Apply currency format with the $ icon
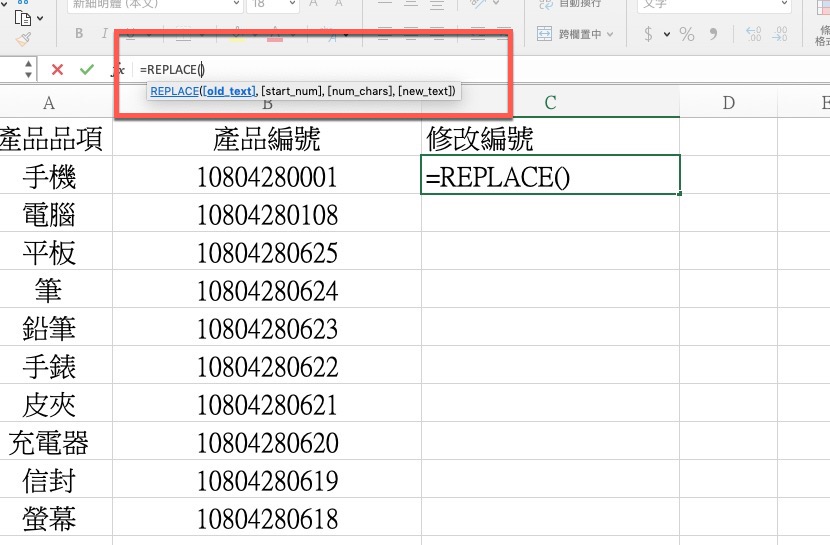This screenshot has width=830, height=545. (x=648, y=34)
